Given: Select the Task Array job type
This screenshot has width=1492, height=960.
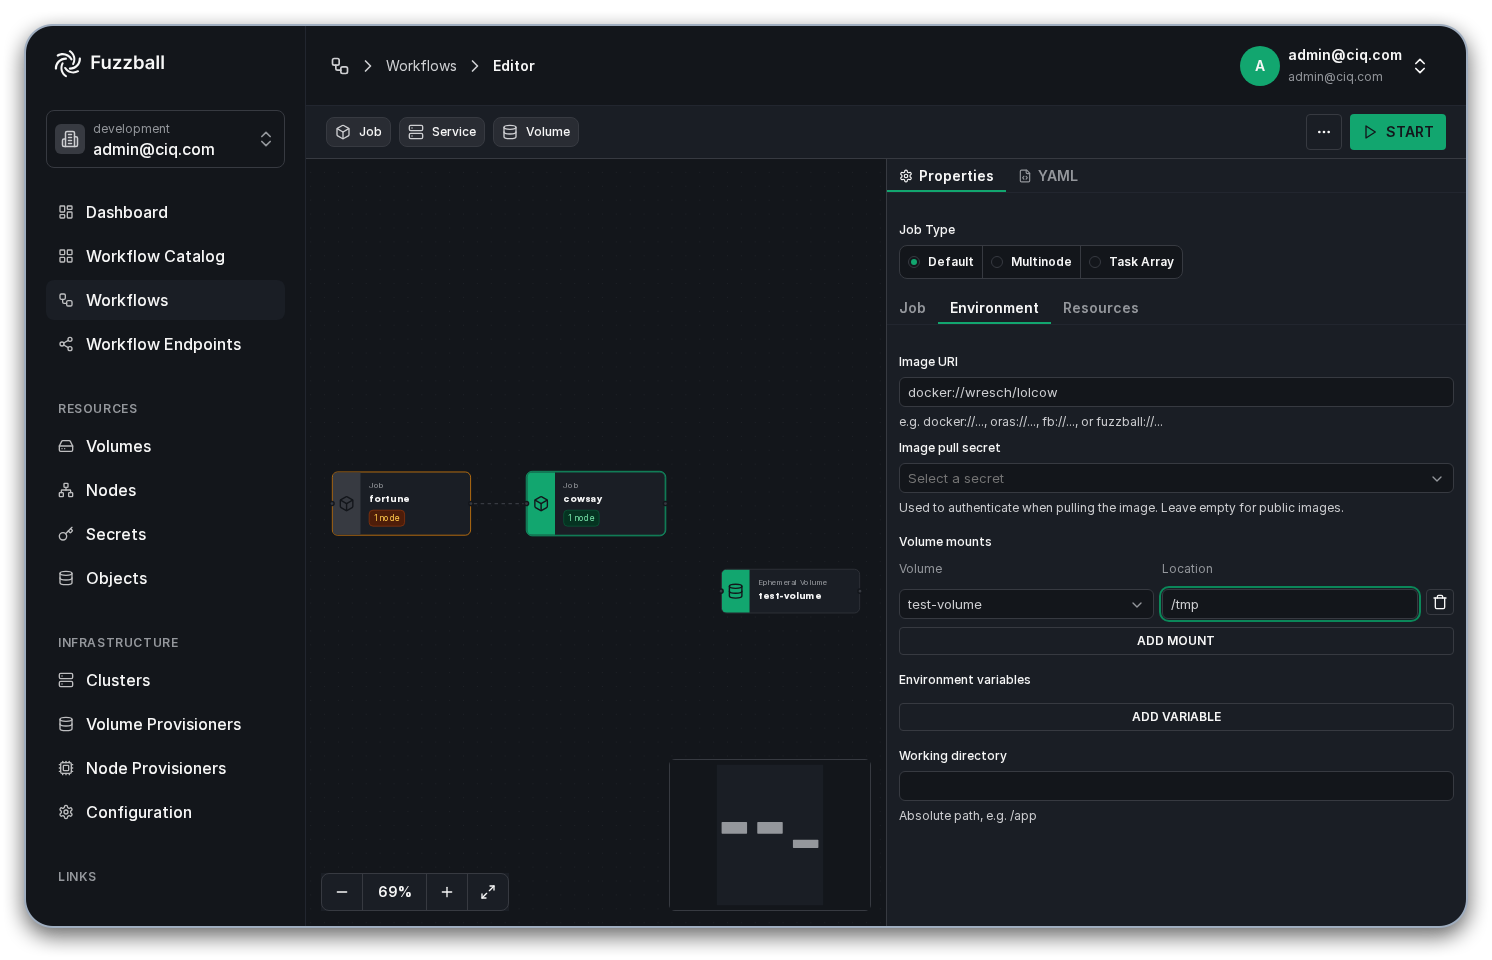Looking at the screenshot, I should 1132,262.
